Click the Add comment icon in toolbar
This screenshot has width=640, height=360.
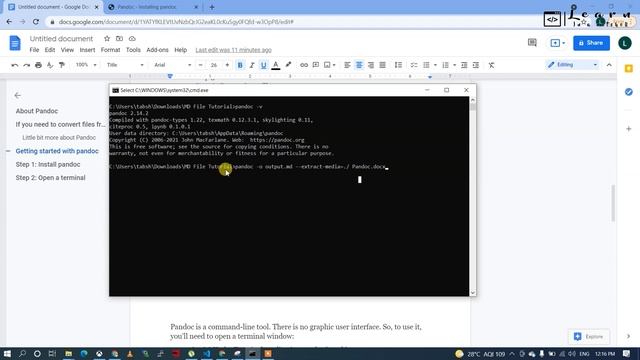(x=316, y=65)
